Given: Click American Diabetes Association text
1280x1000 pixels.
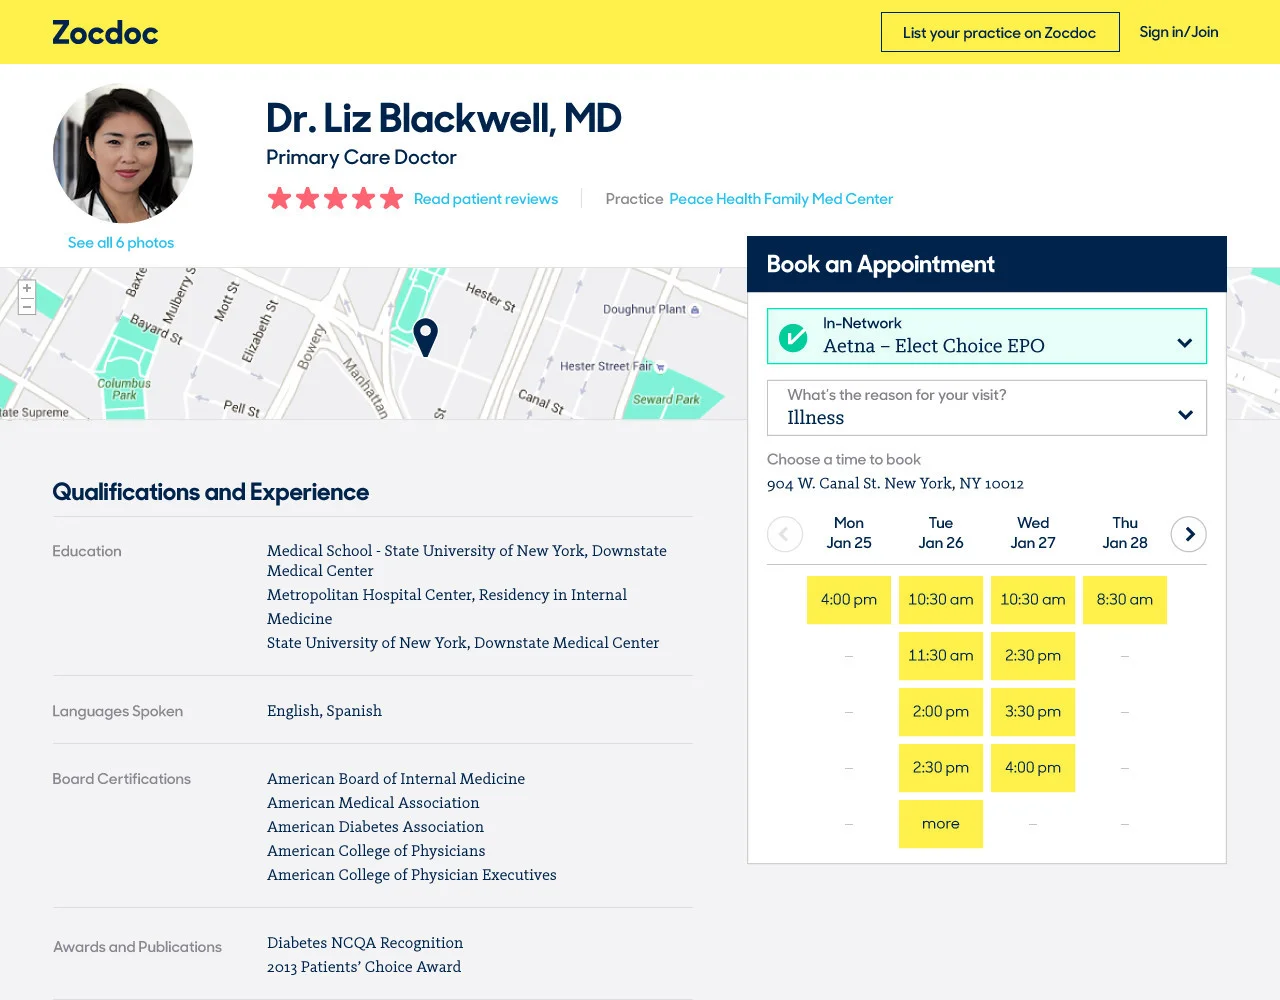Looking at the screenshot, I should point(375,827).
